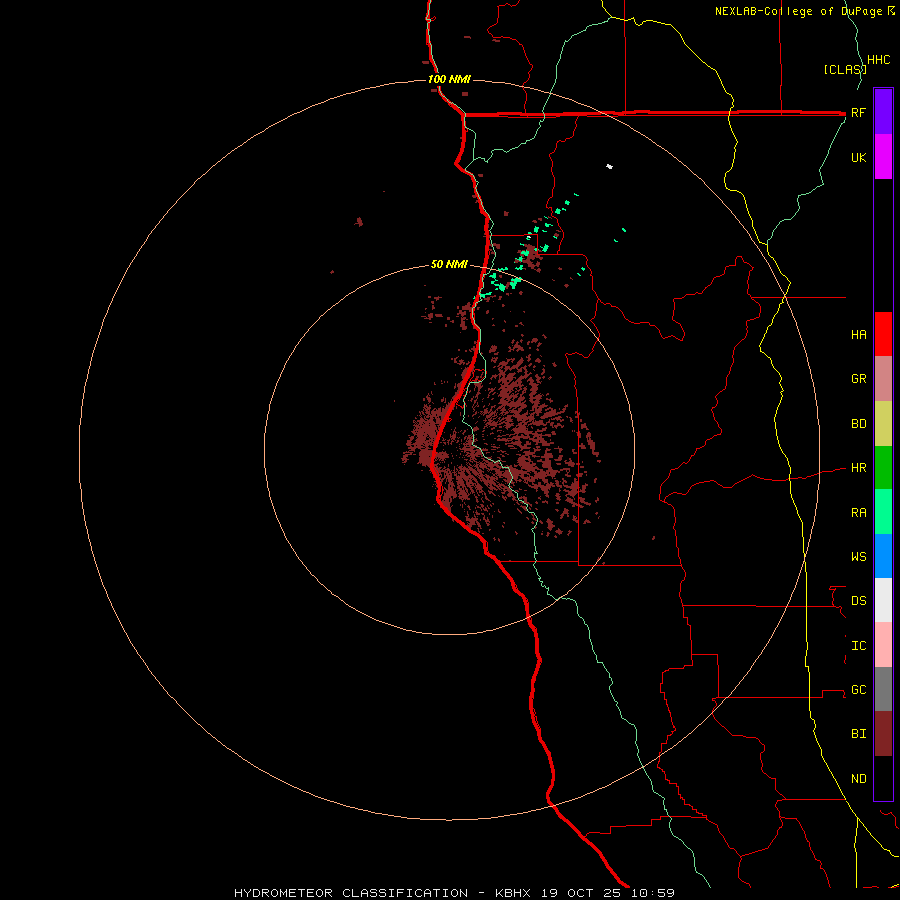Click the IC legend label
The height and width of the screenshot is (900, 900).
tap(859, 646)
